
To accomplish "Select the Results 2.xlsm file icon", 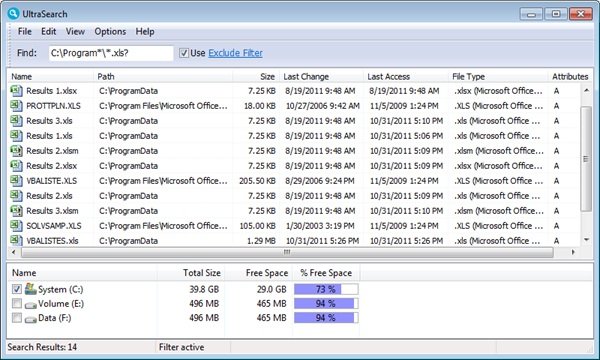I will [16, 151].
